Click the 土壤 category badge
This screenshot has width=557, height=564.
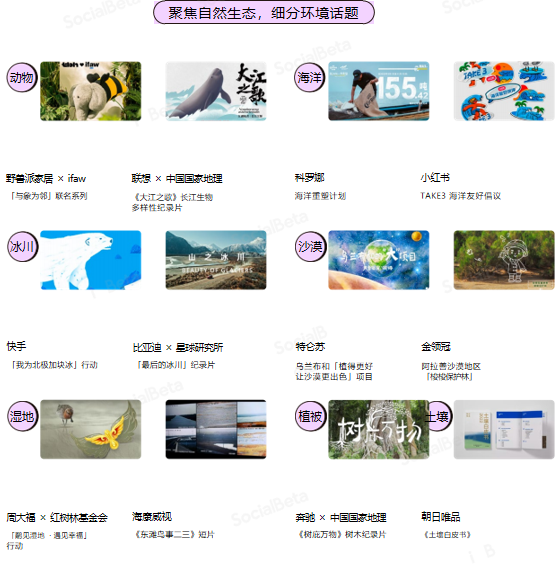[439, 416]
